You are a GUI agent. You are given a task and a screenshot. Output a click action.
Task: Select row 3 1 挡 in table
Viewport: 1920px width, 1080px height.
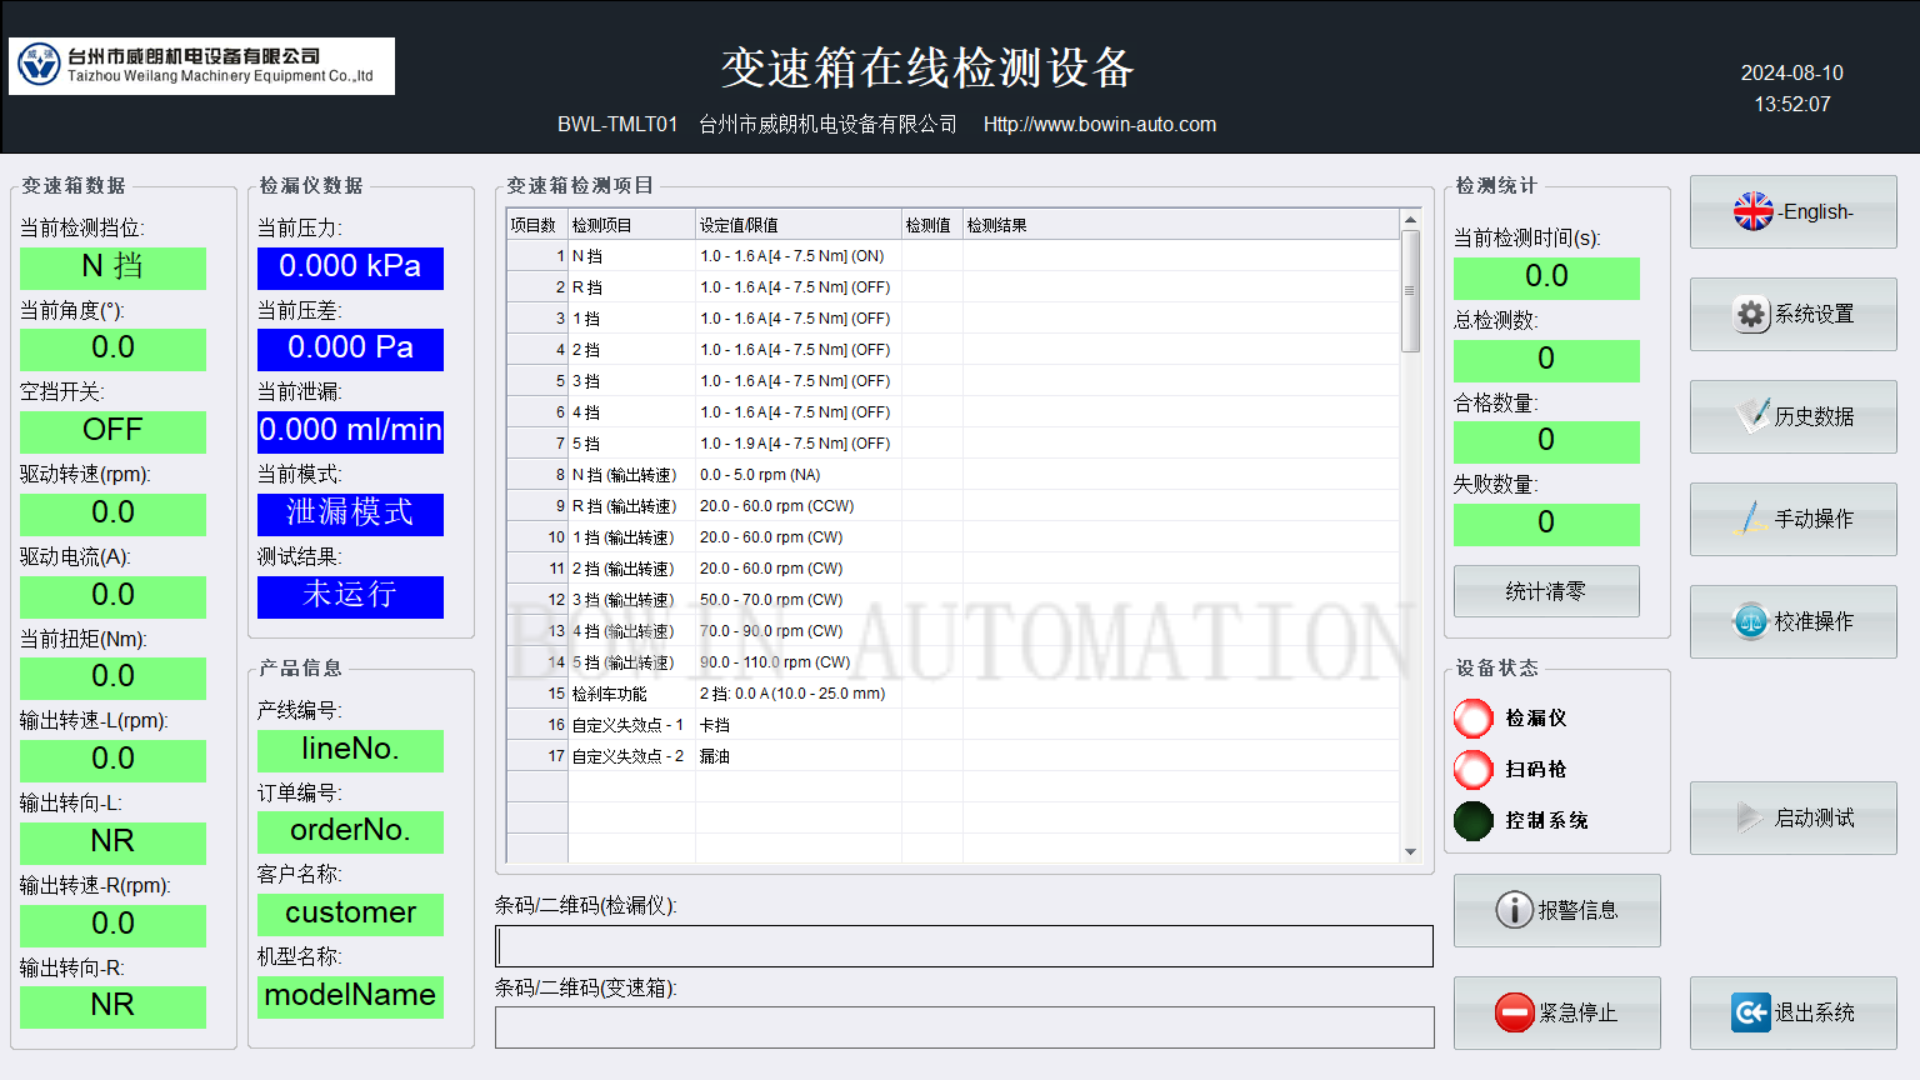(952, 318)
